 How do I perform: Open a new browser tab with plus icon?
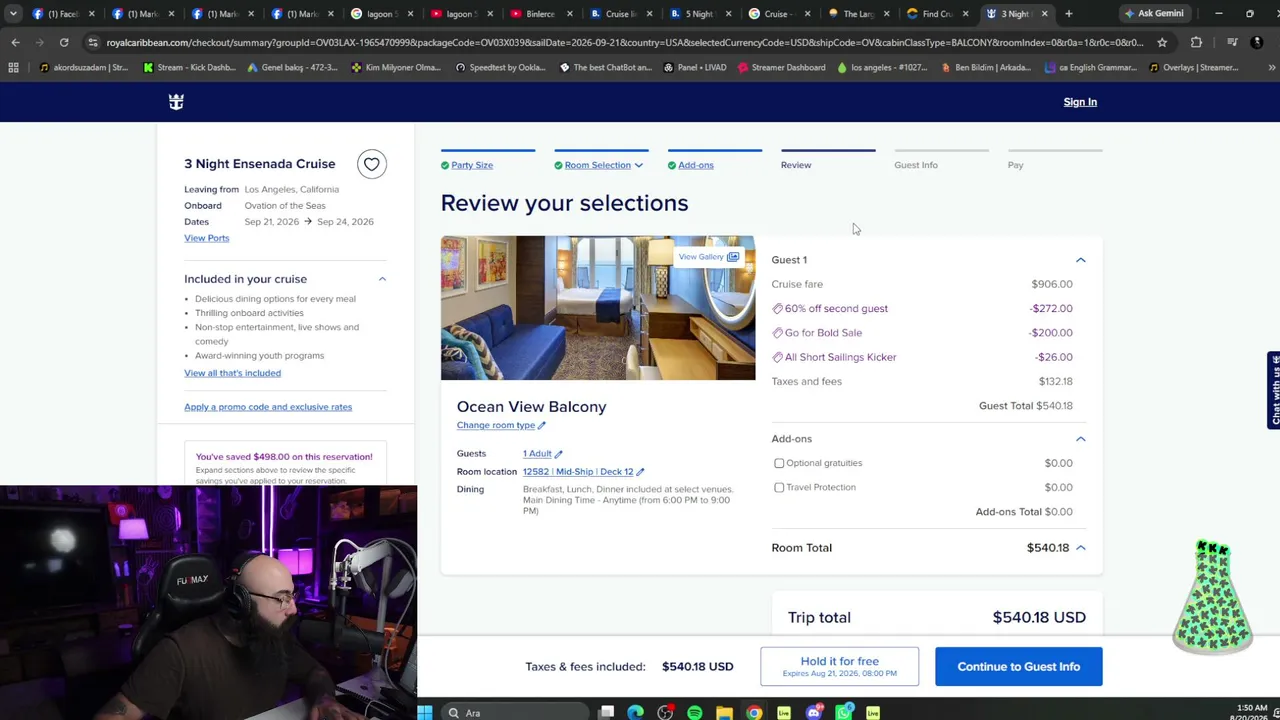pyautogui.click(x=1069, y=13)
